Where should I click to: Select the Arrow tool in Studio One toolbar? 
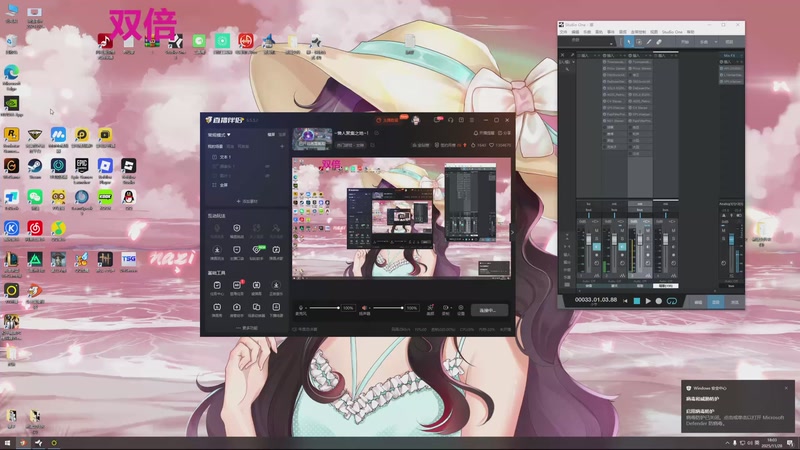629,42
